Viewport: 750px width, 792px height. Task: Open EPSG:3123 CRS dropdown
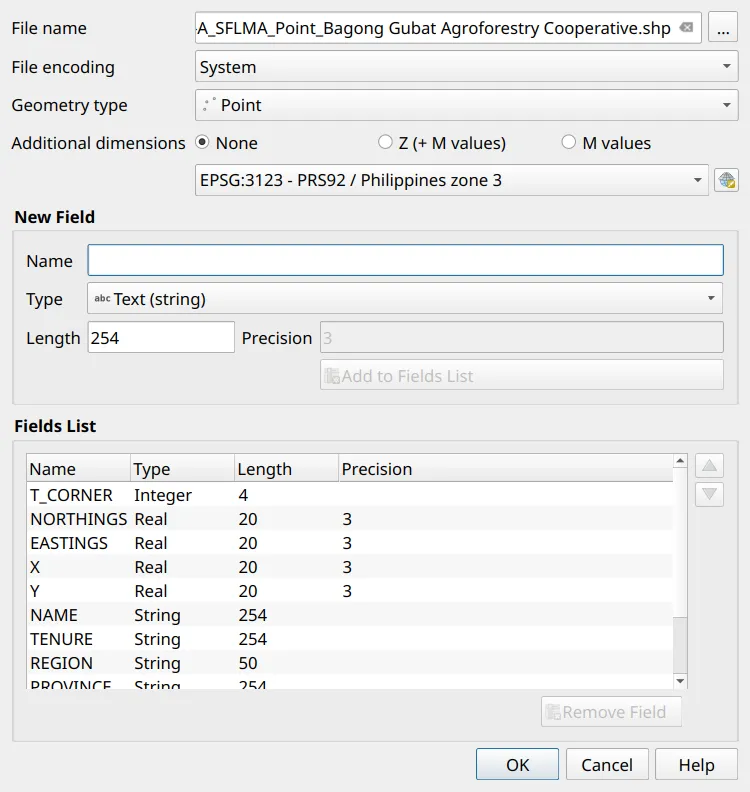tap(452, 180)
